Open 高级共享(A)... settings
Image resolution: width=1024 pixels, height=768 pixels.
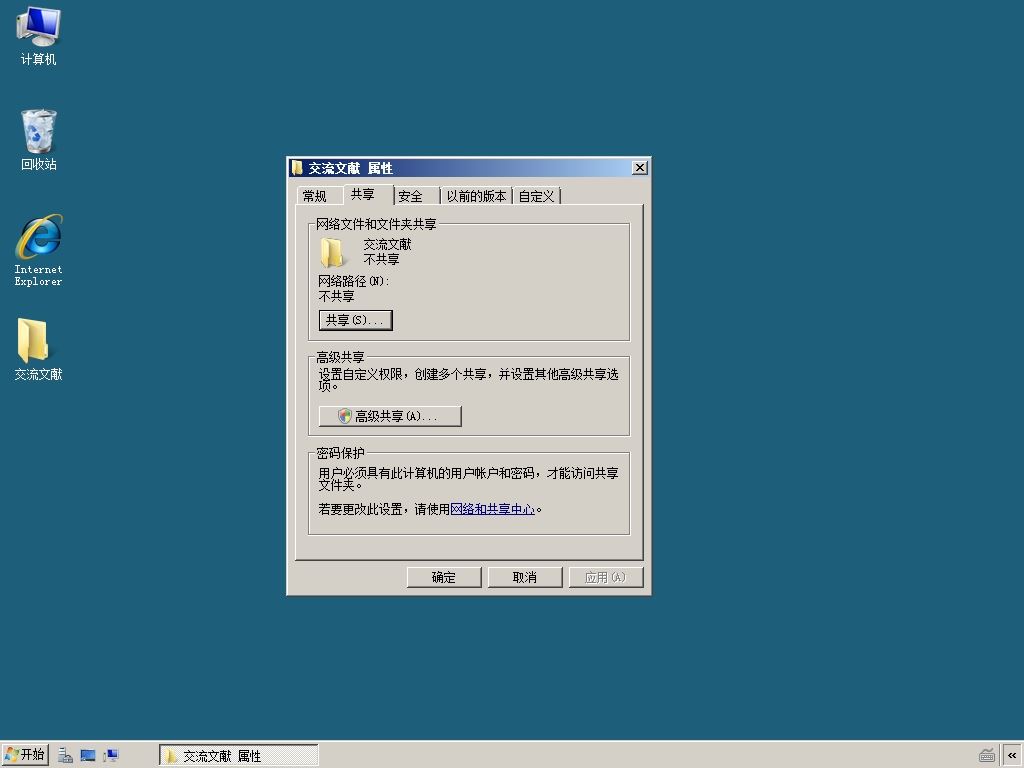(x=390, y=416)
